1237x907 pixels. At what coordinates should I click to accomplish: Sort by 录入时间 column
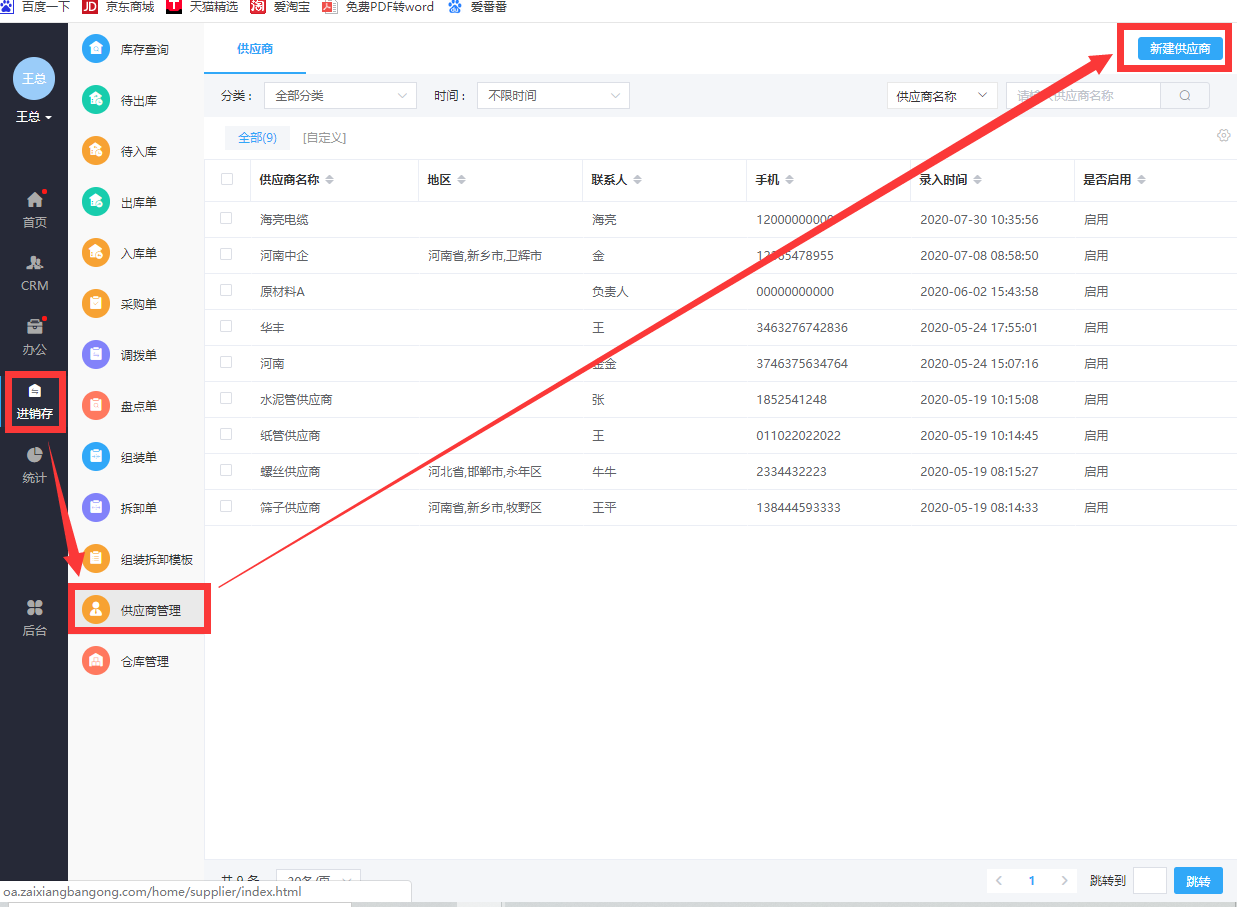tap(977, 180)
